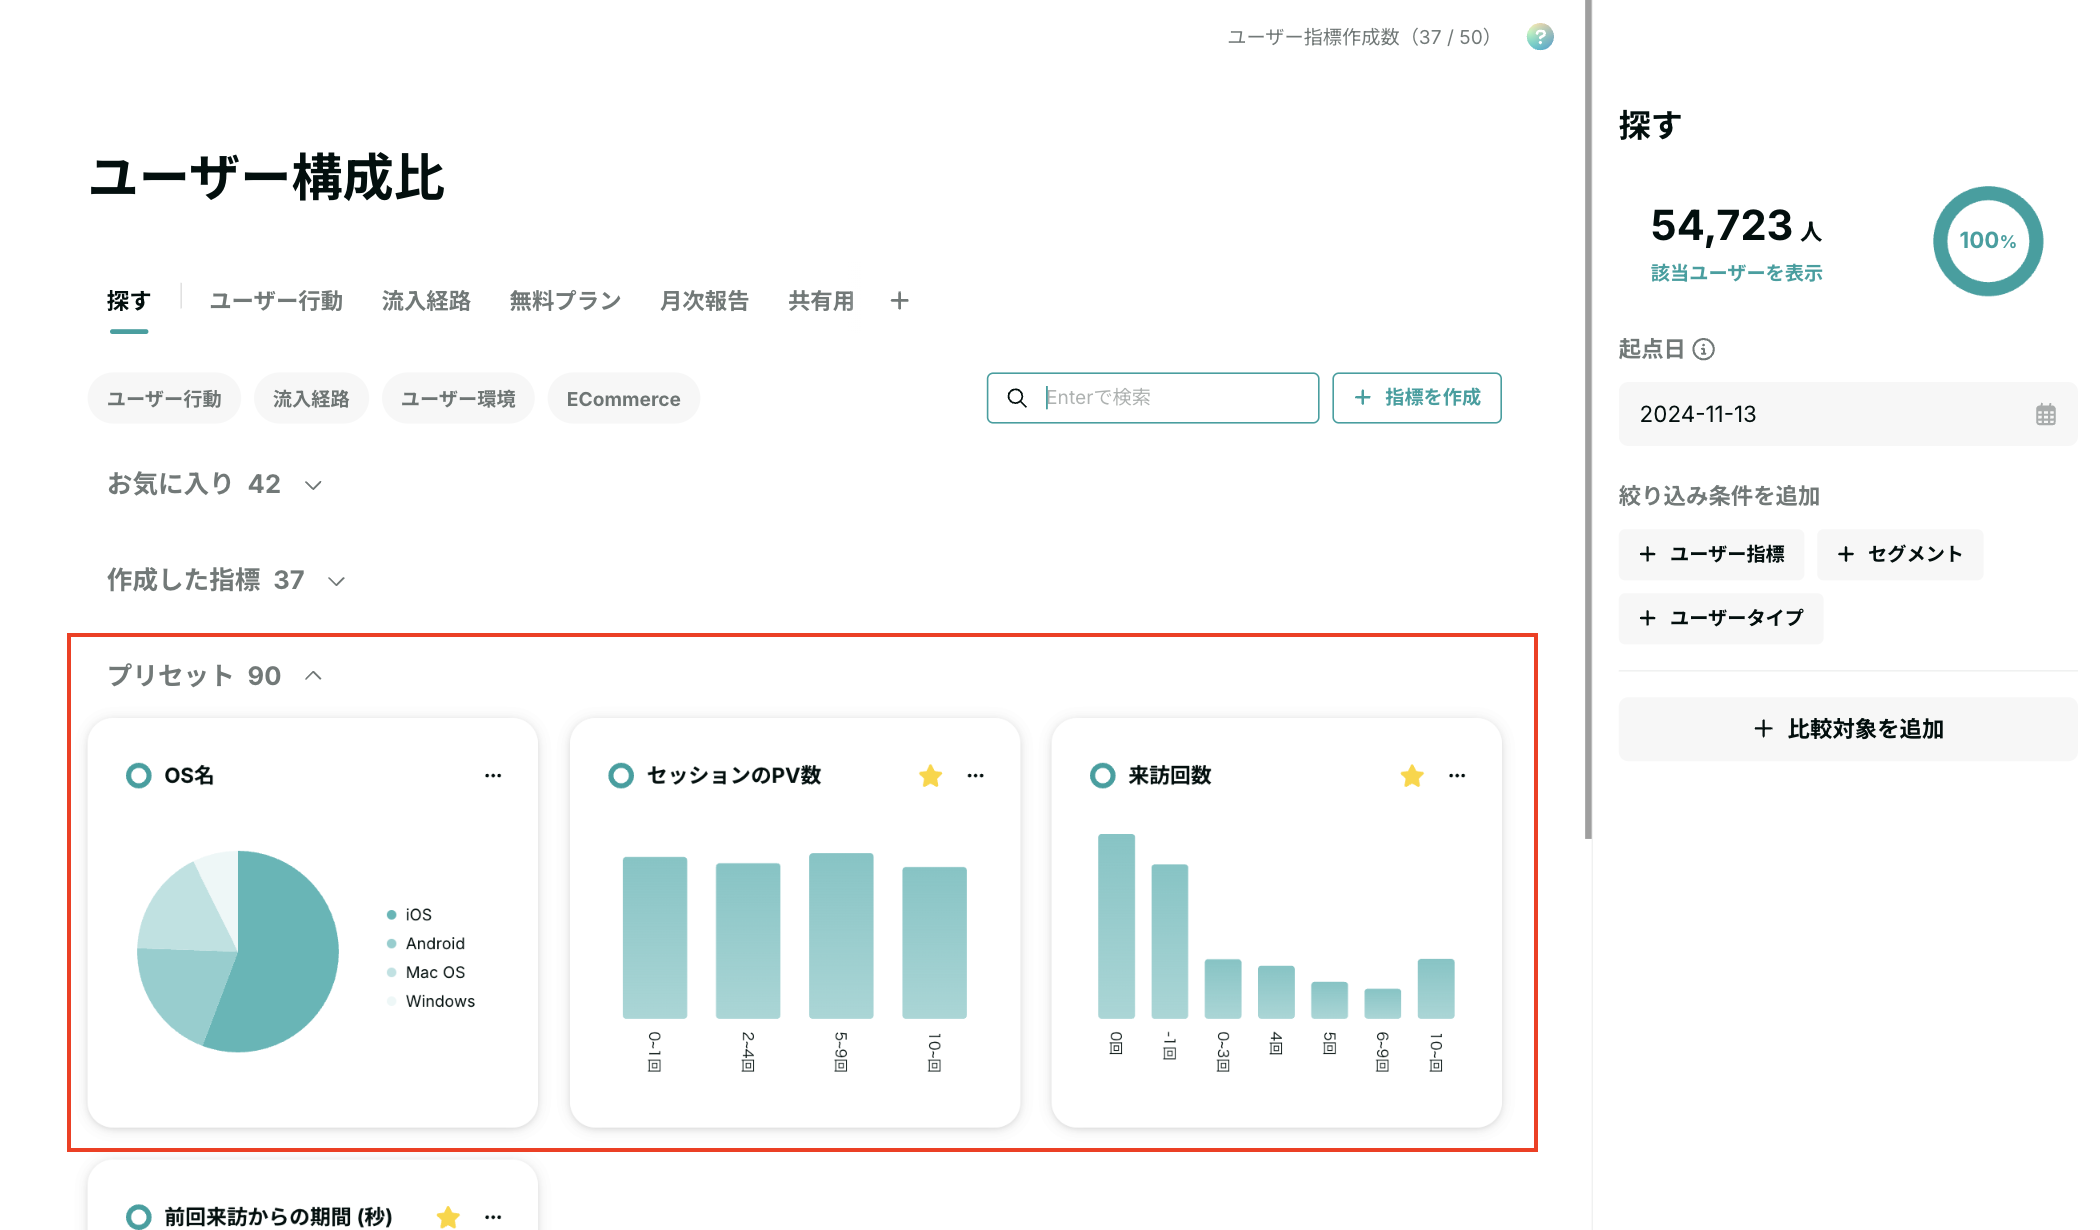Open the help question mark icon
This screenshot has height=1230, width=2100.
pos(1540,37)
